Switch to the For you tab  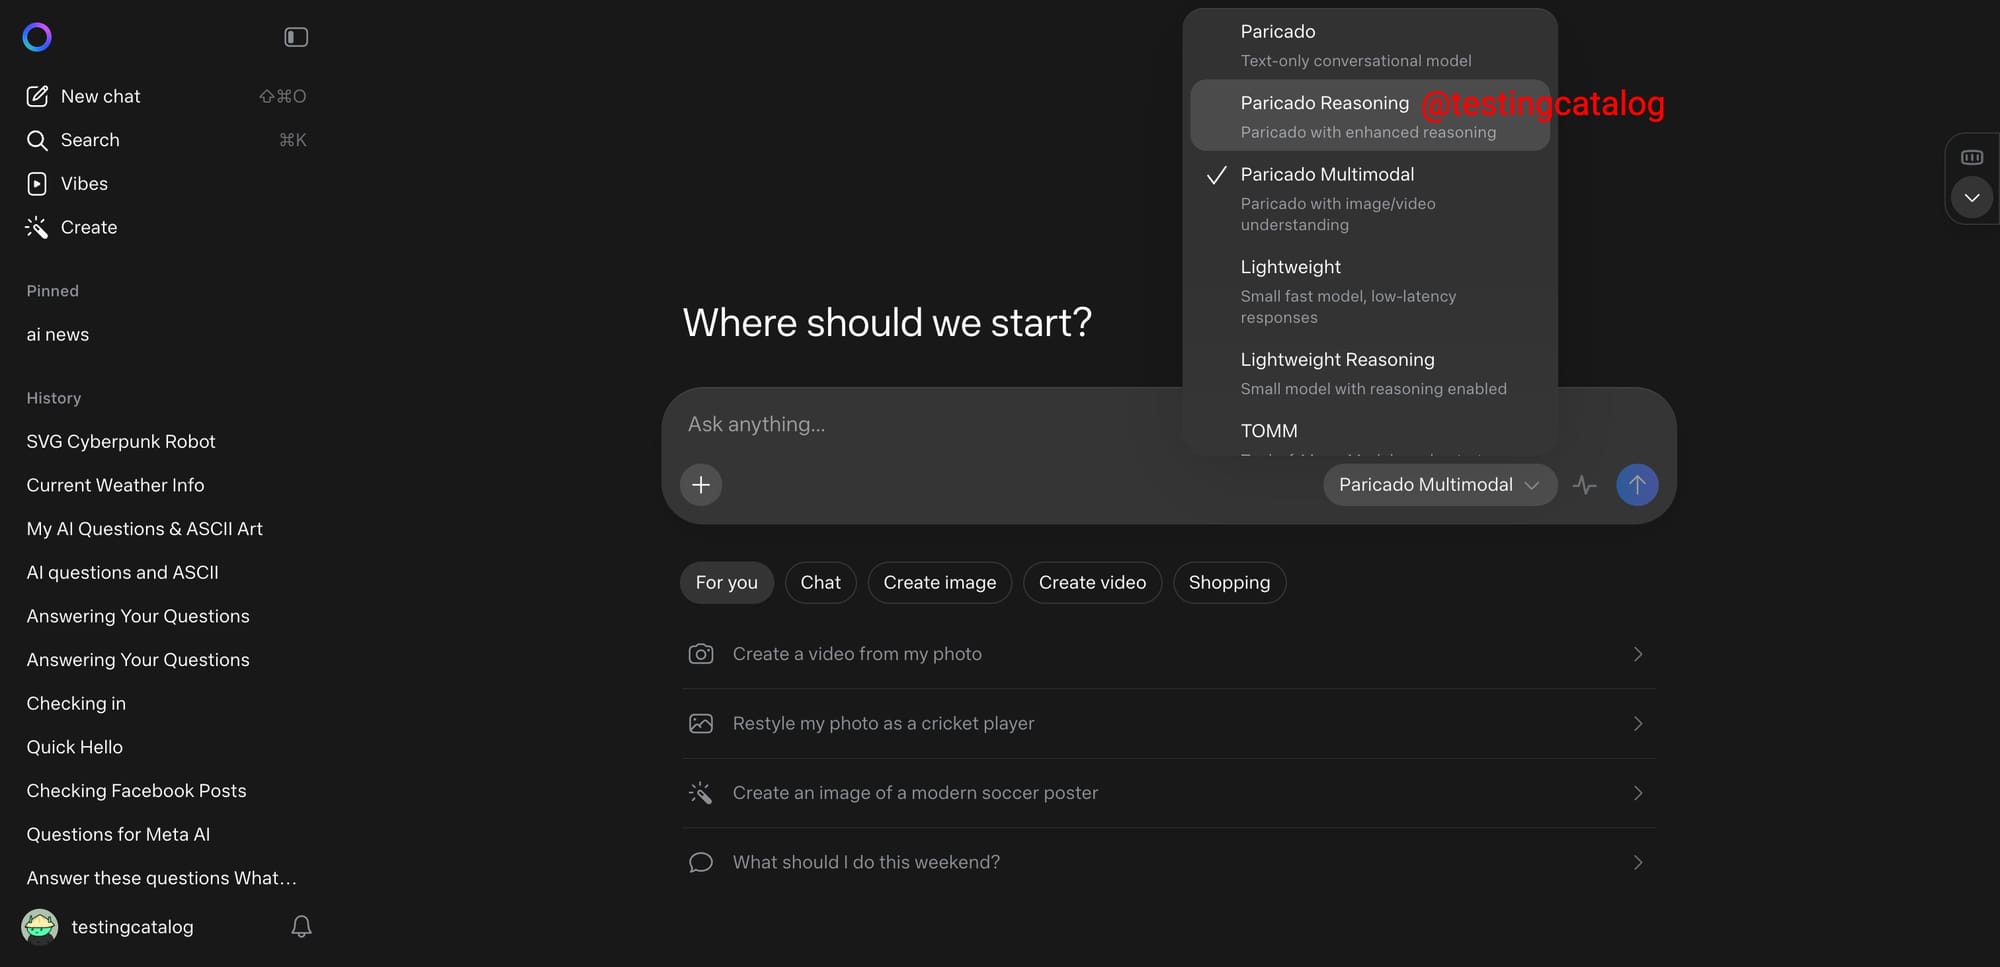tap(727, 583)
